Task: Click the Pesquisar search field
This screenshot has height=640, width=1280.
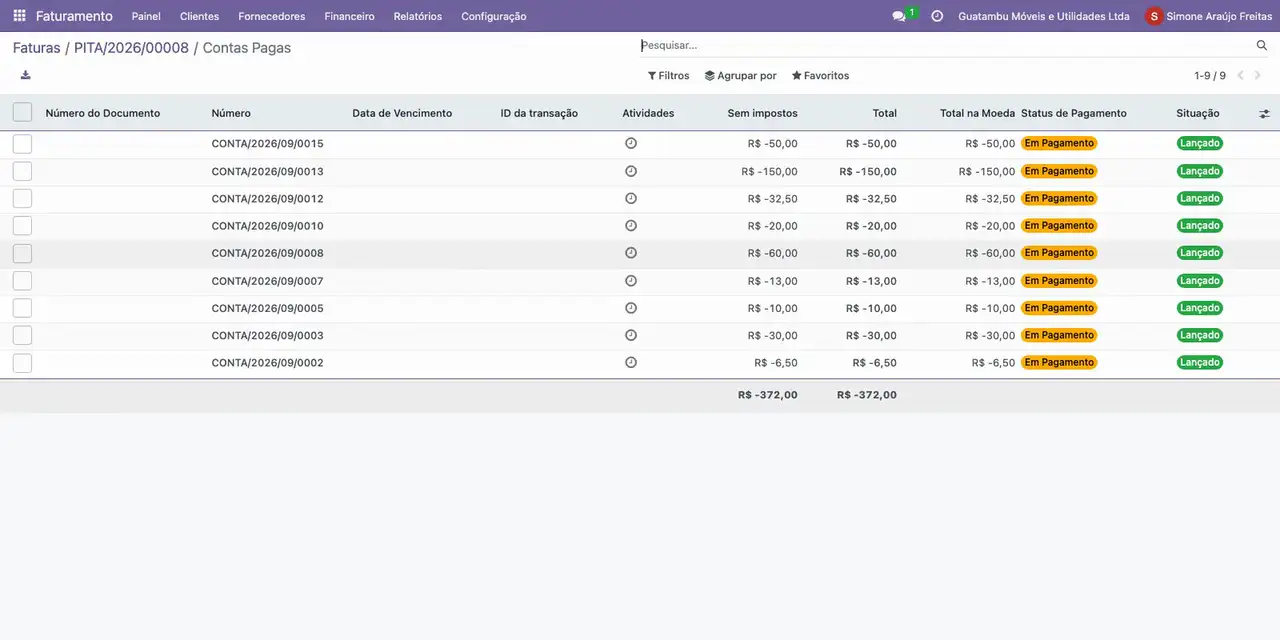Action: tap(945, 45)
